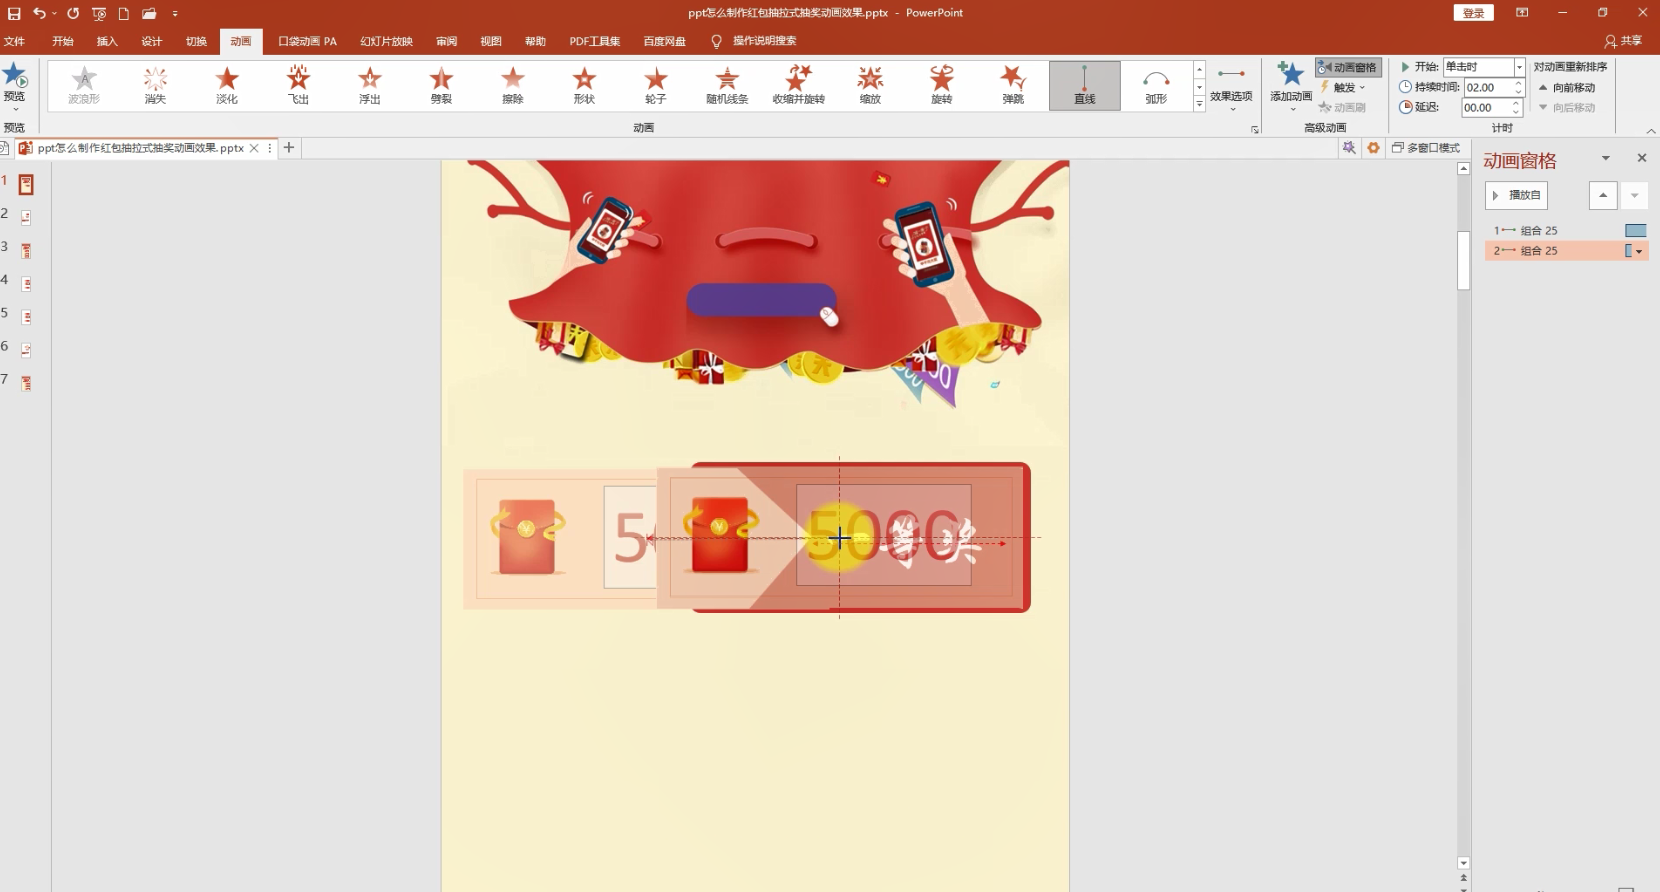Toggle 动画窗格 animation pane button
1660x892 pixels.
(x=1348, y=67)
